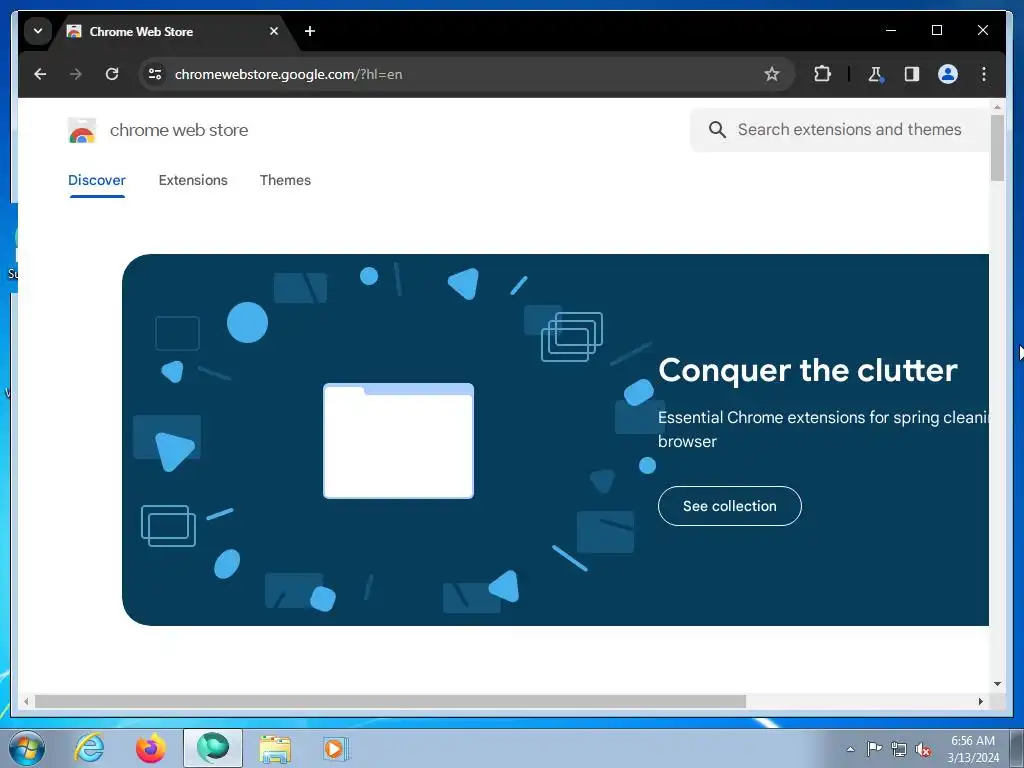Open the Action Center flag icon
Viewport: 1024px width, 768px height.
[874, 749]
